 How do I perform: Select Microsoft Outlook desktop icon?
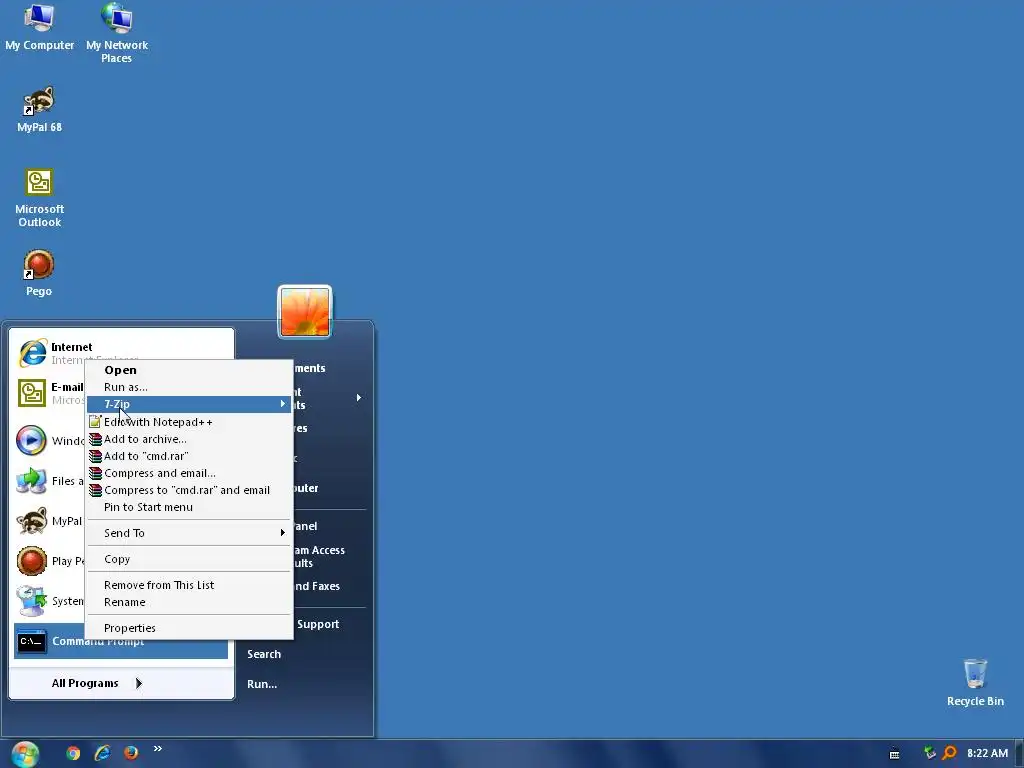39,197
